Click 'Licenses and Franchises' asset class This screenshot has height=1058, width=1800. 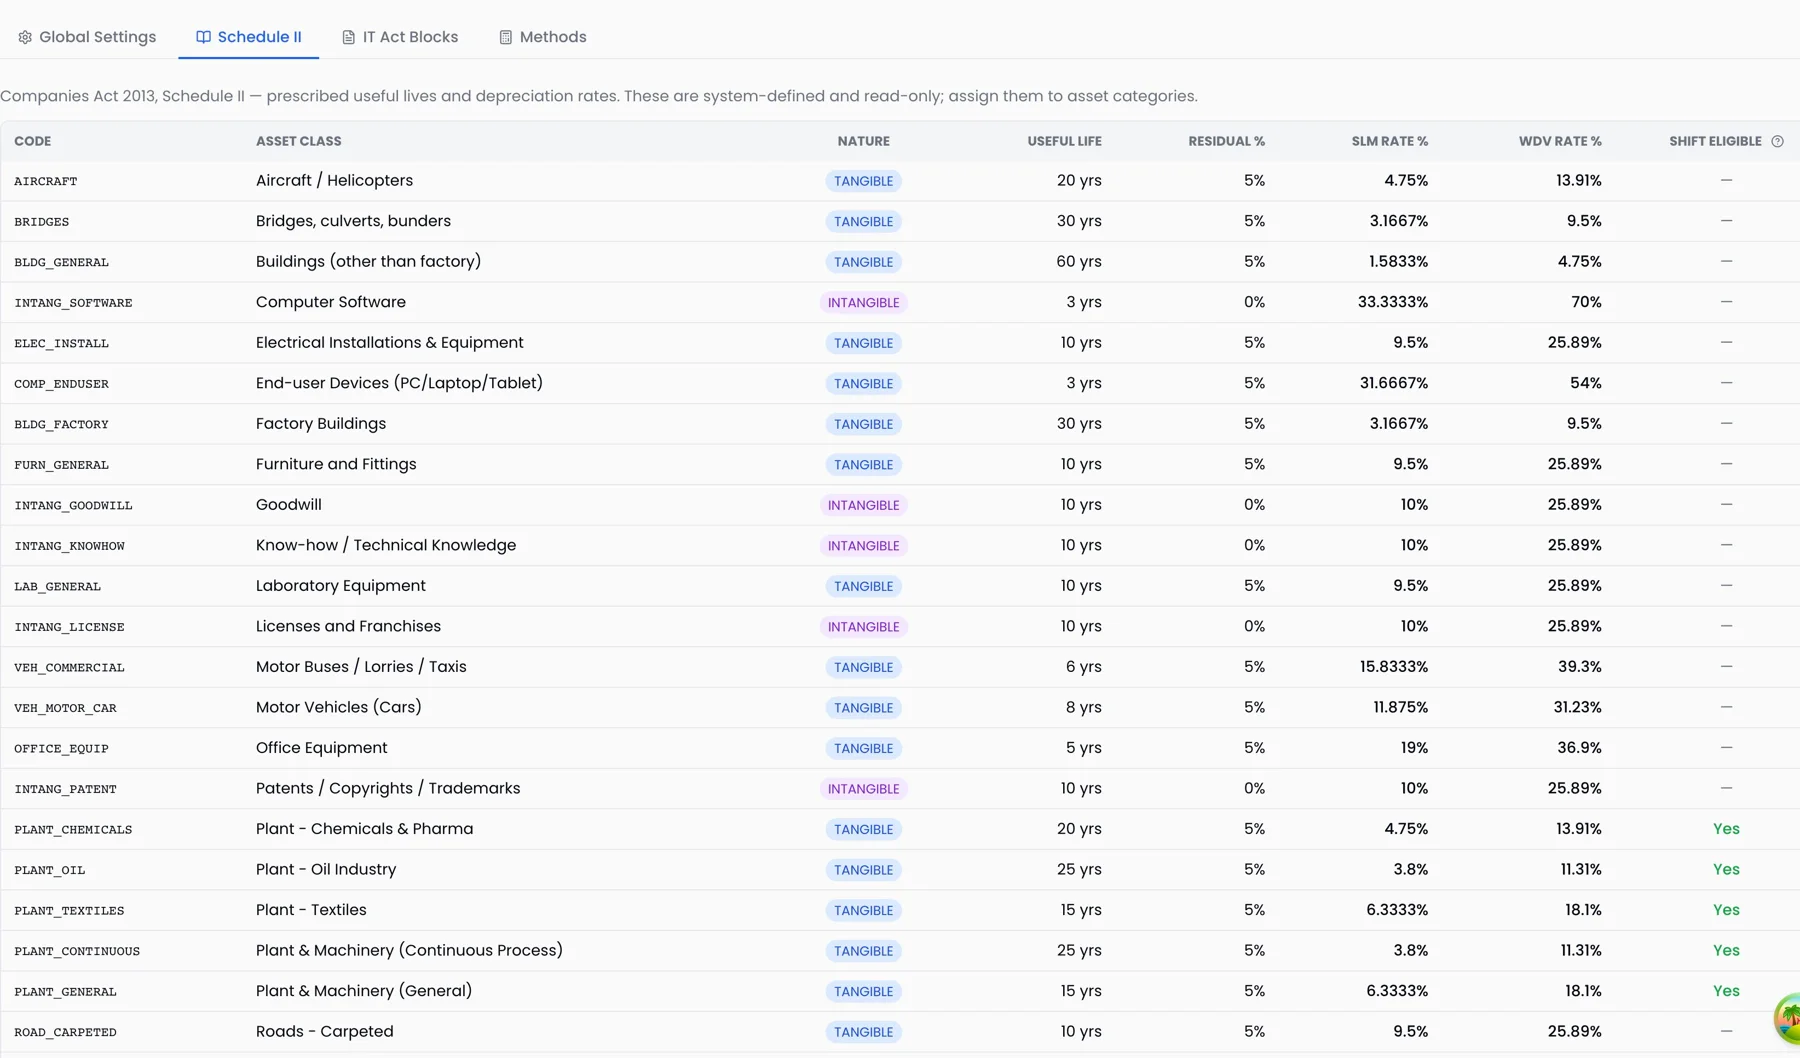point(348,626)
